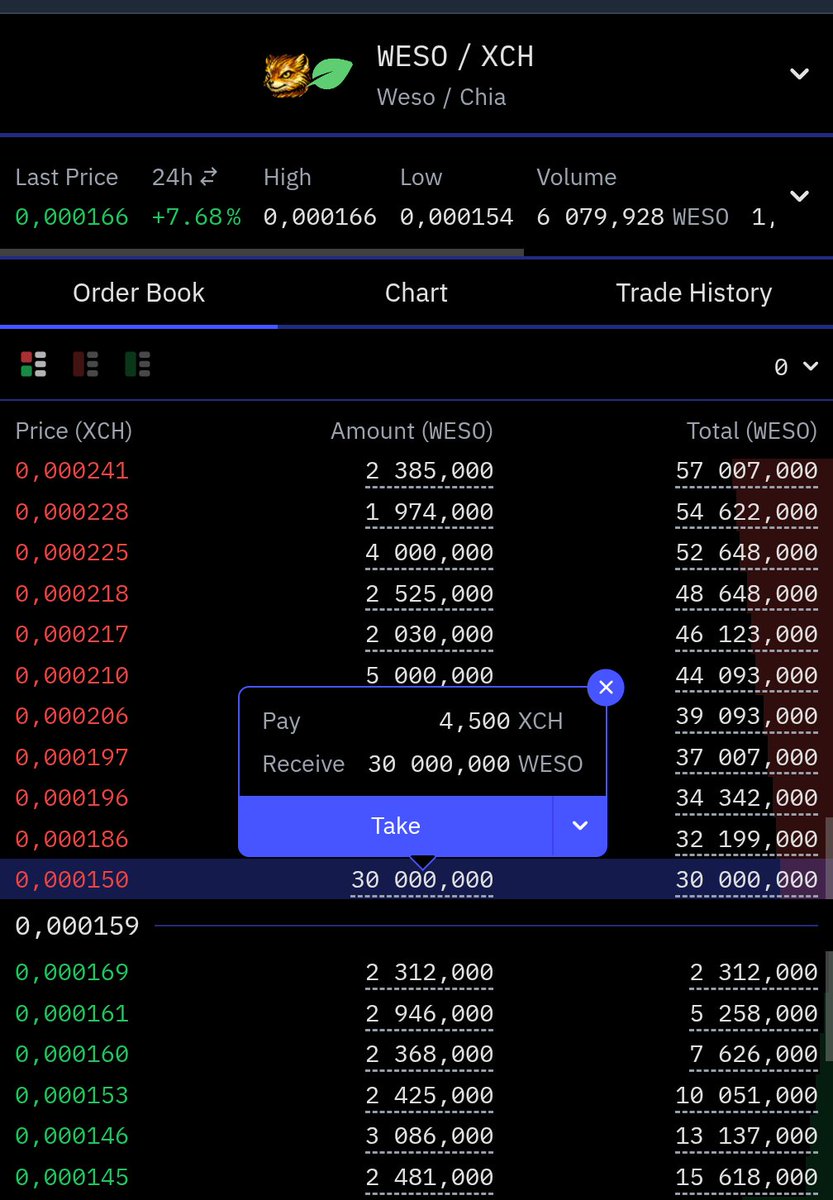Click amount 2 481,000 in bids
This screenshot has width=833, height=1200.
[x=429, y=1178]
